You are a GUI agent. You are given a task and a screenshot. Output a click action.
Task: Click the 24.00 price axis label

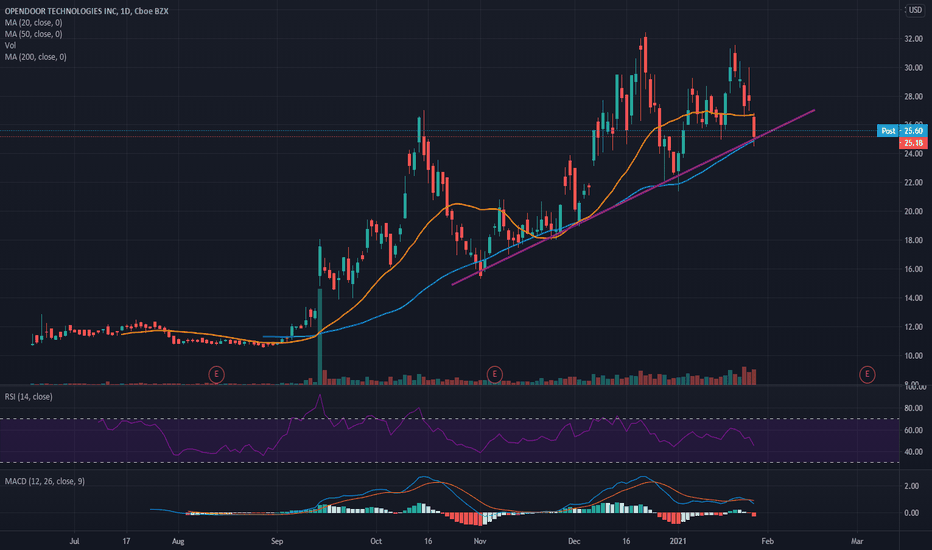click(x=914, y=154)
